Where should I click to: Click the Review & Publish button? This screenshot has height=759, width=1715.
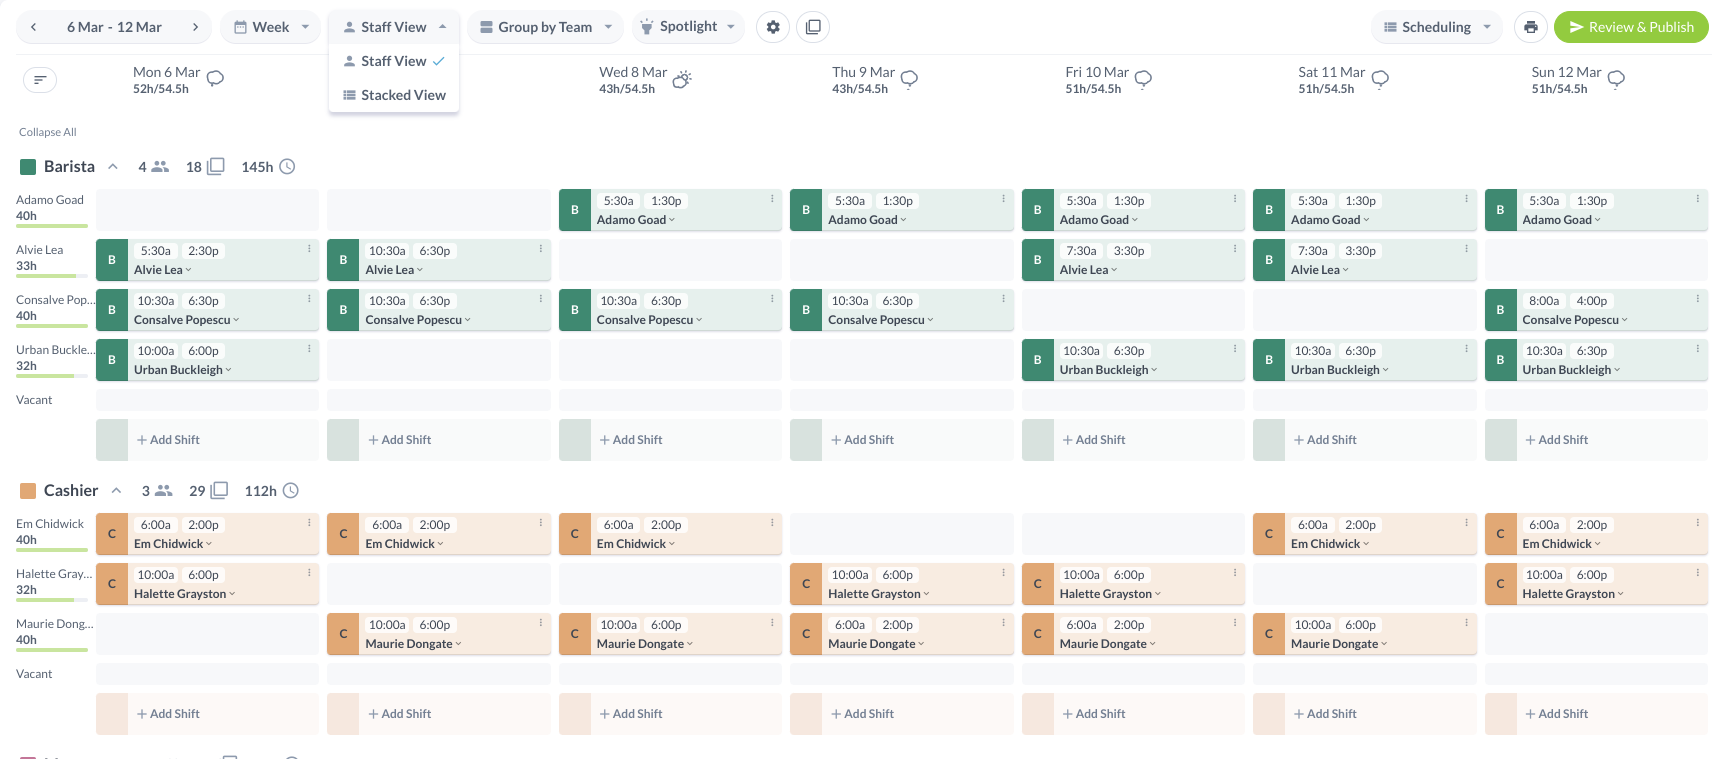(1630, 27)
